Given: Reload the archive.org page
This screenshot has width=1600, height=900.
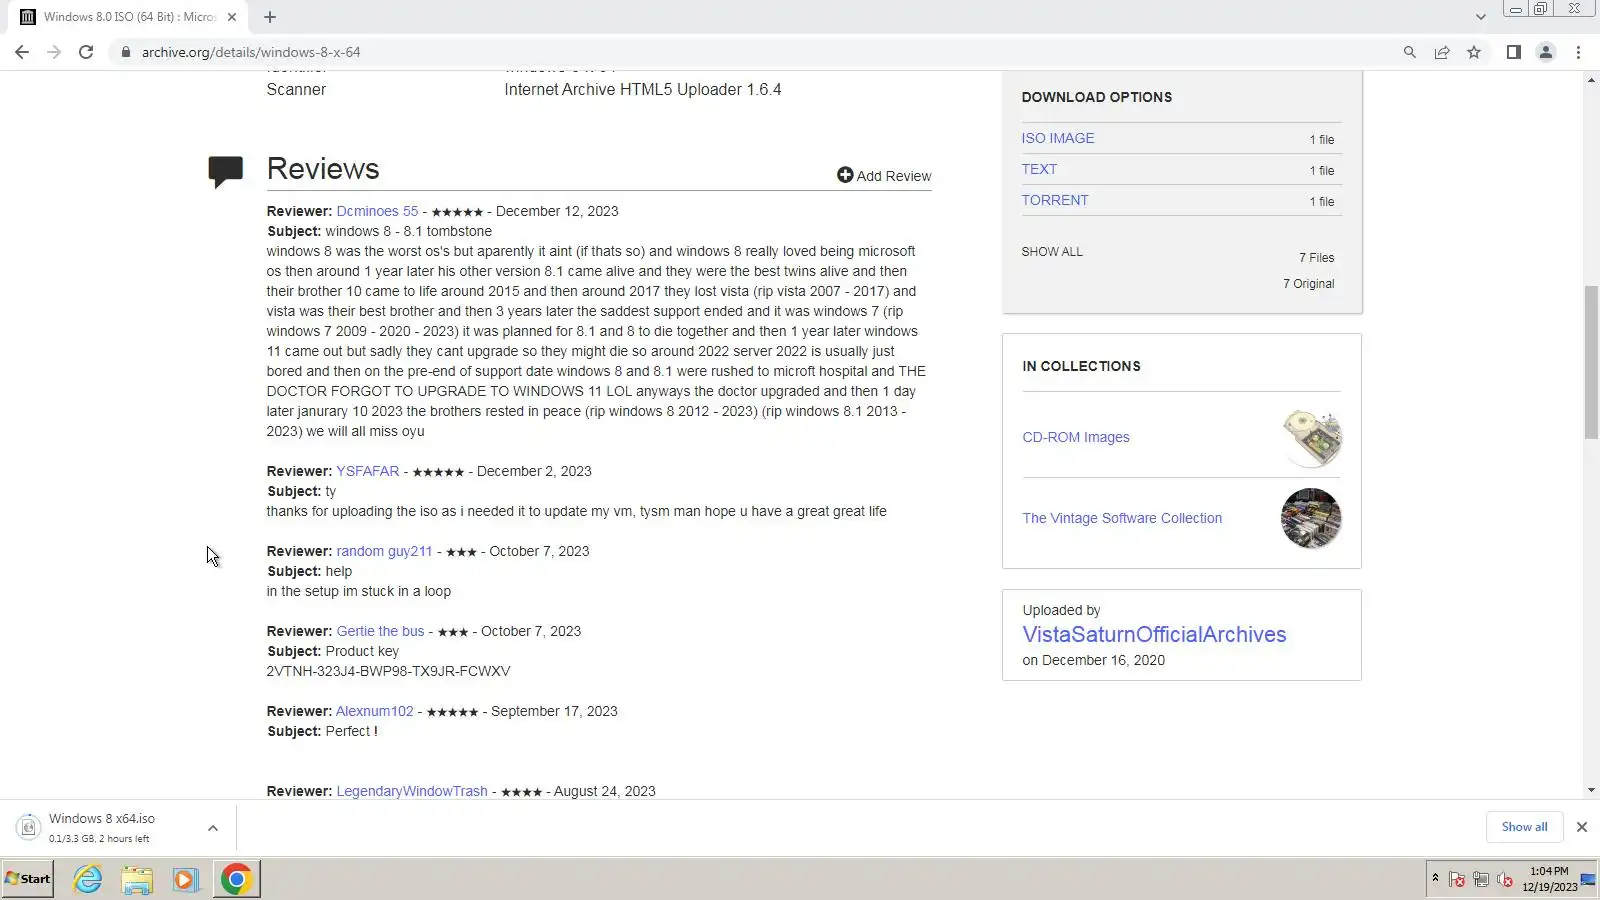Looking at the screenshot, I should click(x=86, y=52).
